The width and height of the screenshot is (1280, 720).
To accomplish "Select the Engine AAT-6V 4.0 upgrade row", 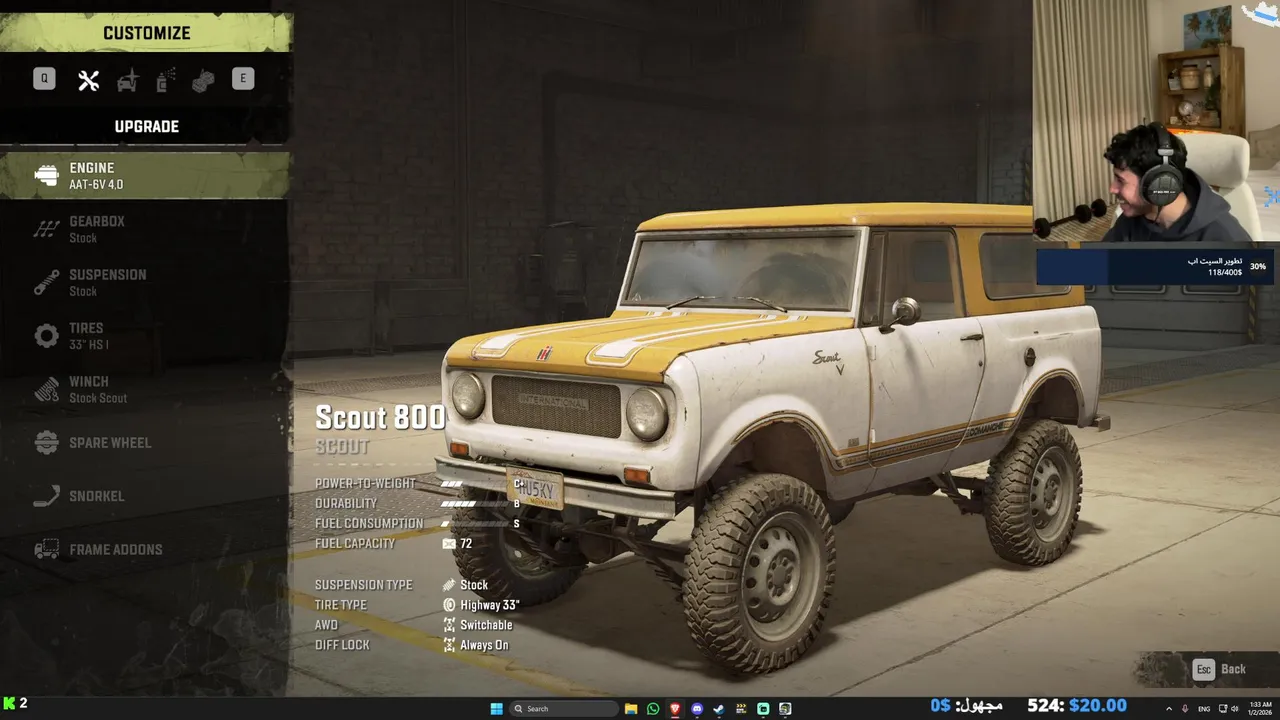I will click(146, 175).
